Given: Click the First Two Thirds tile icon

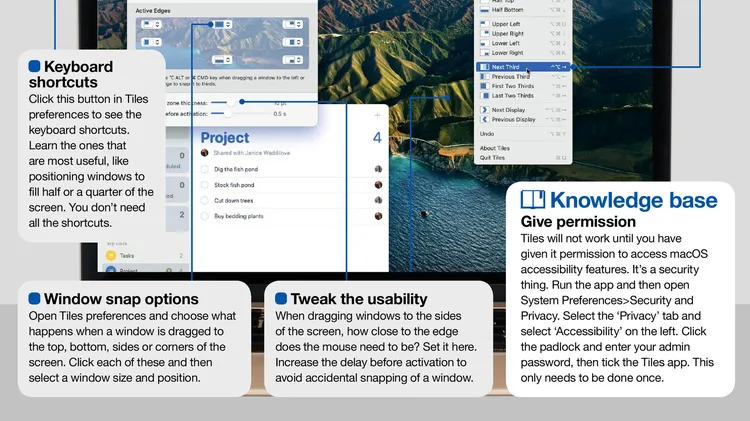Looking at the screenshot, I should point(485,86).
